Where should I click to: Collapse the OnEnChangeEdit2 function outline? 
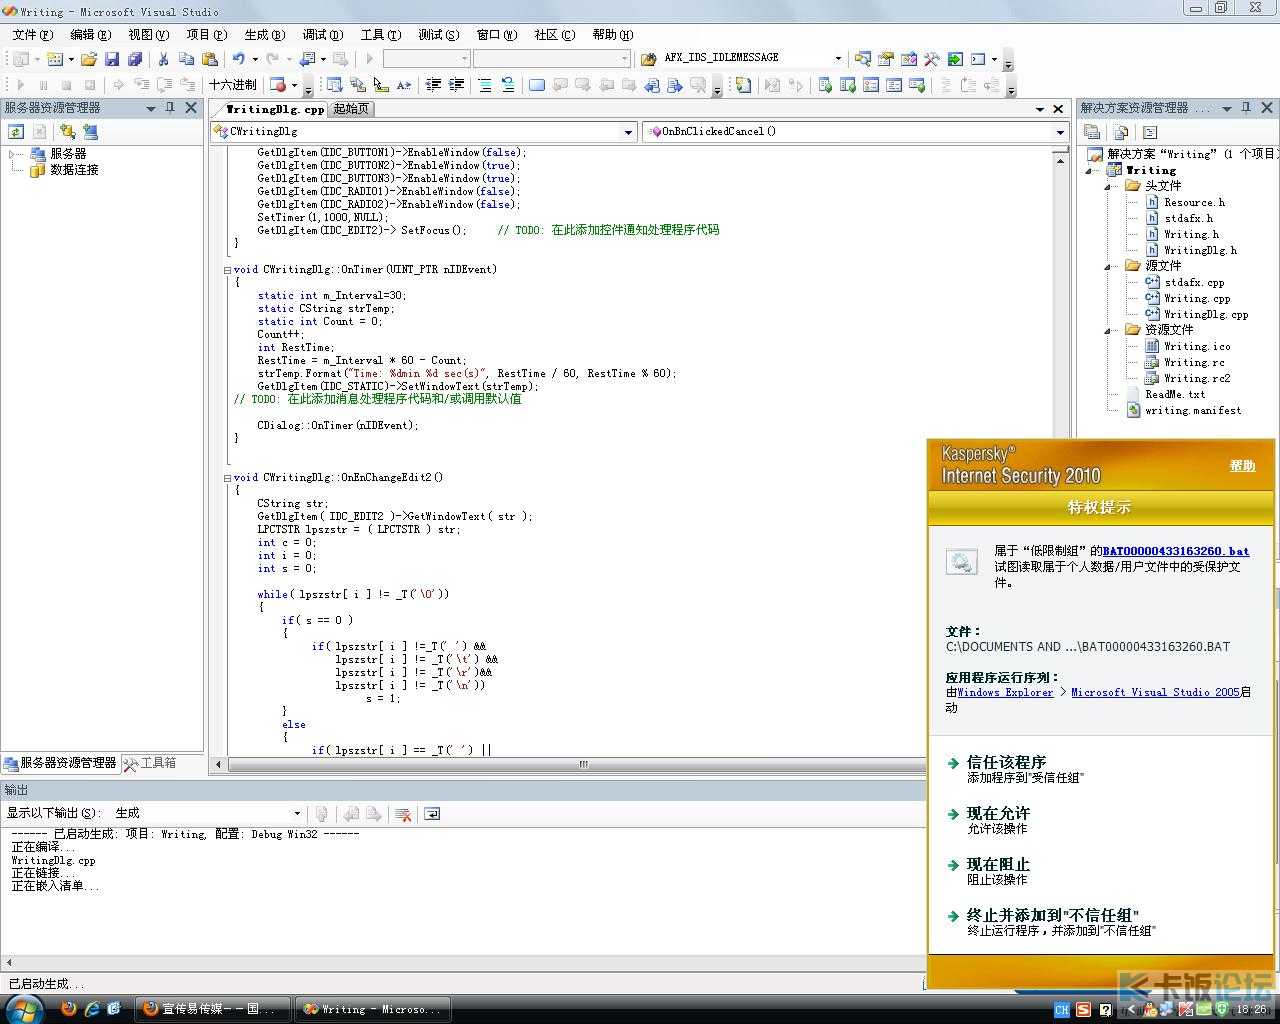coord(227,478)
